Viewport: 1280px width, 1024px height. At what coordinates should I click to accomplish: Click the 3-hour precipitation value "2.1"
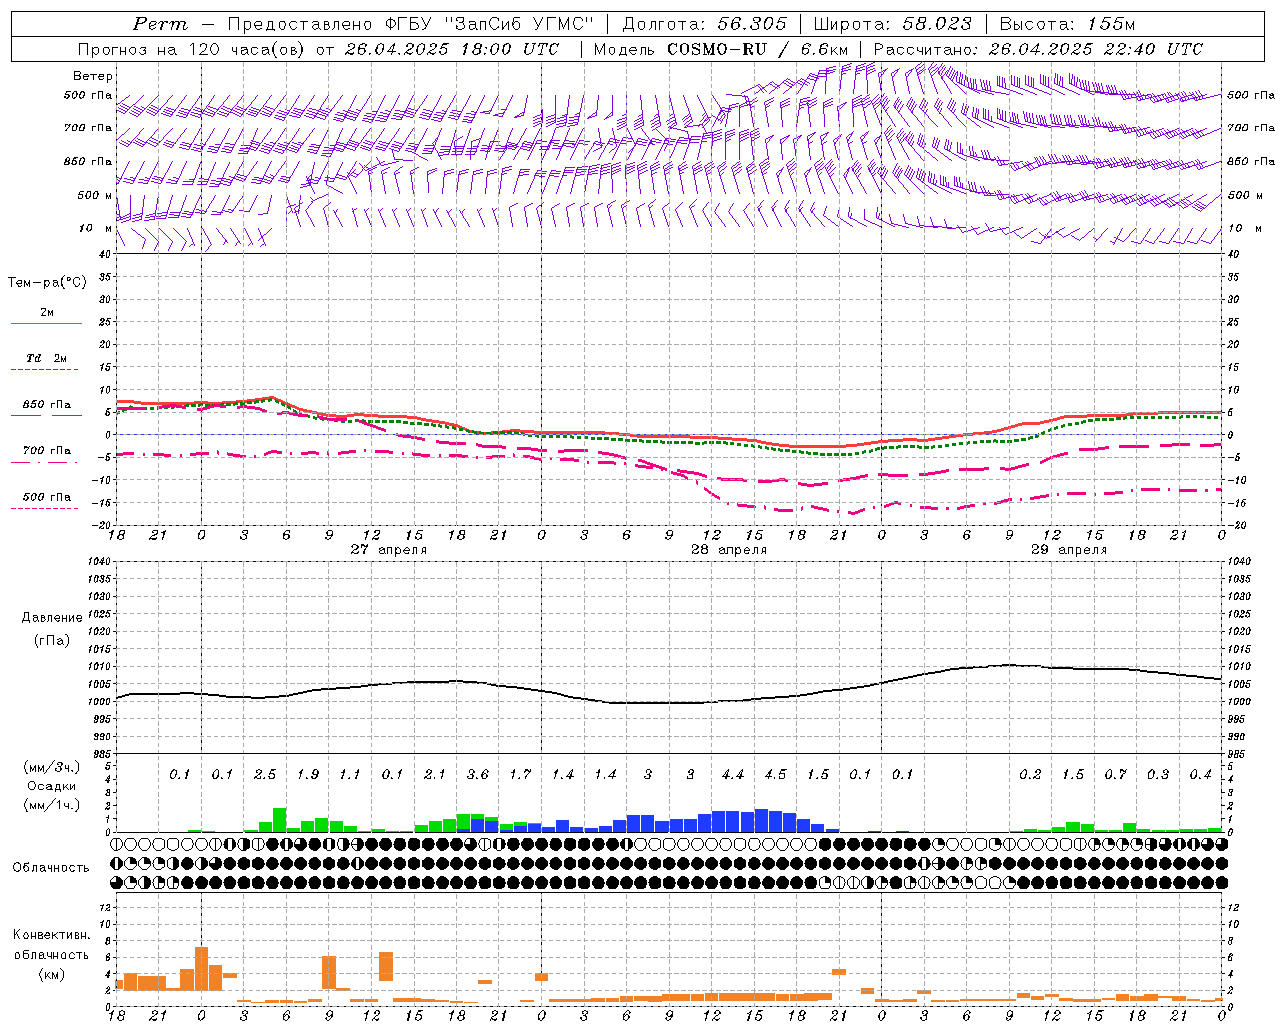[435, 774]
